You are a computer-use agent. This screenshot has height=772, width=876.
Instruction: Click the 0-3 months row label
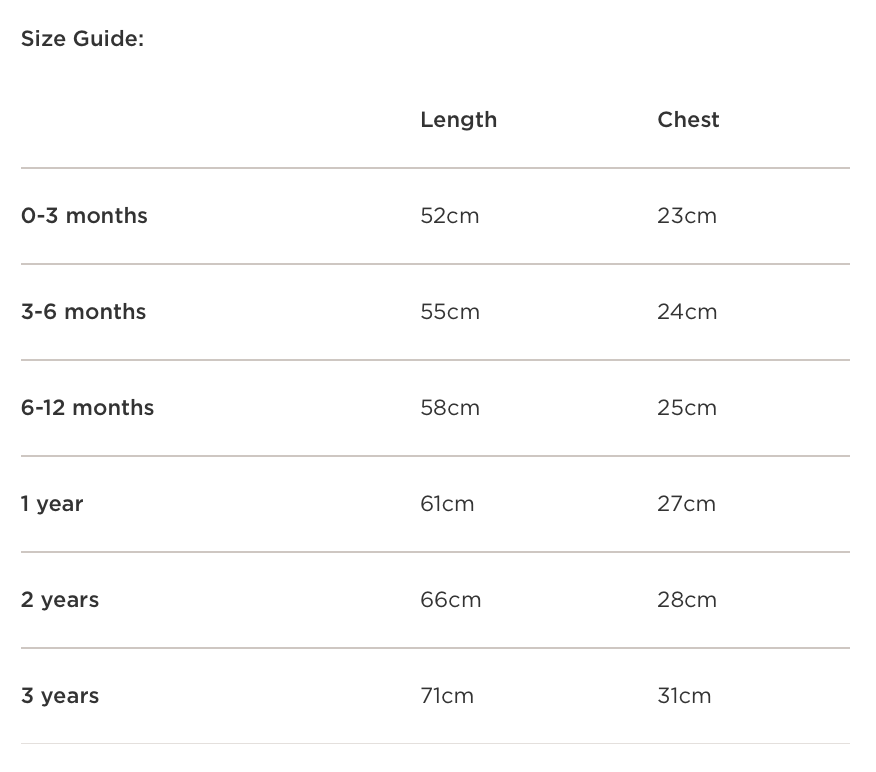pos(84,216)
